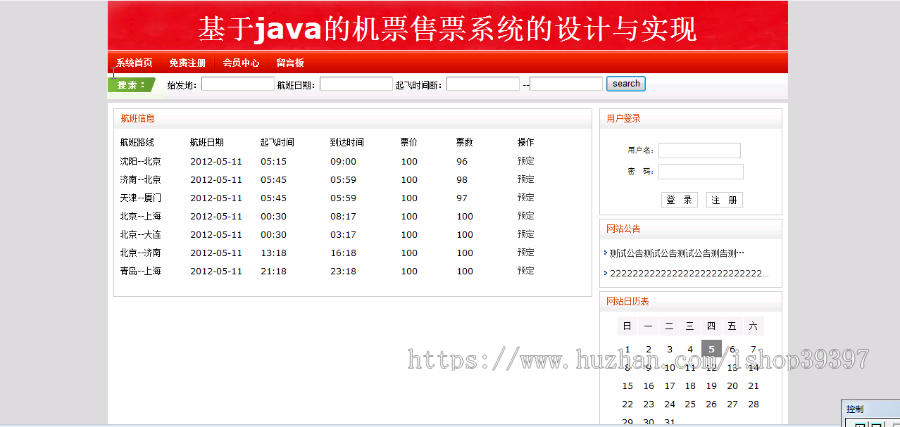
Task: Select day 17 in the calendar
Action: coord(669,386)
